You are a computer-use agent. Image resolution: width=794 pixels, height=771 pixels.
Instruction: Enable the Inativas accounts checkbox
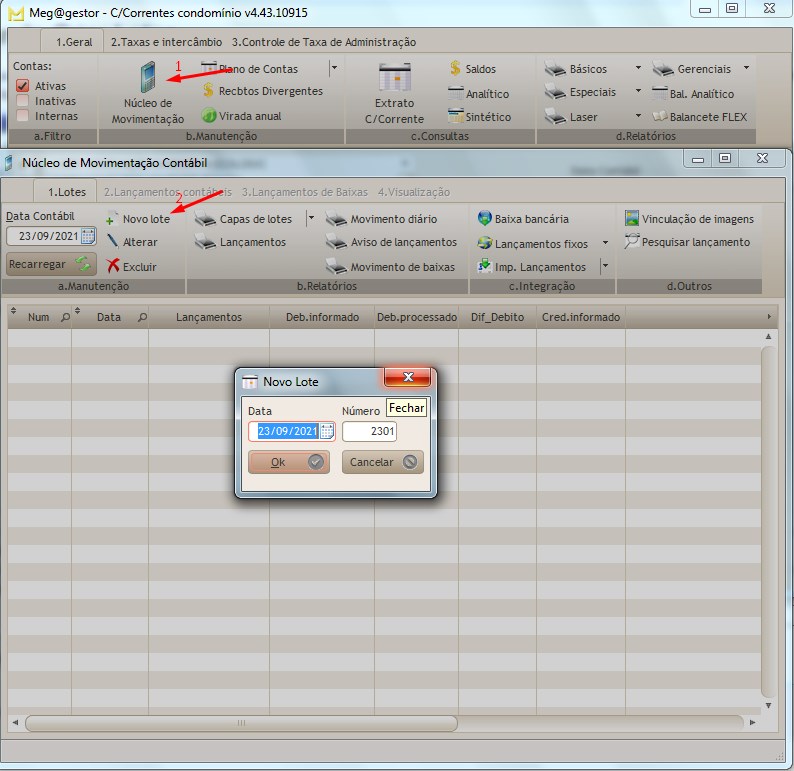(23, 101)
